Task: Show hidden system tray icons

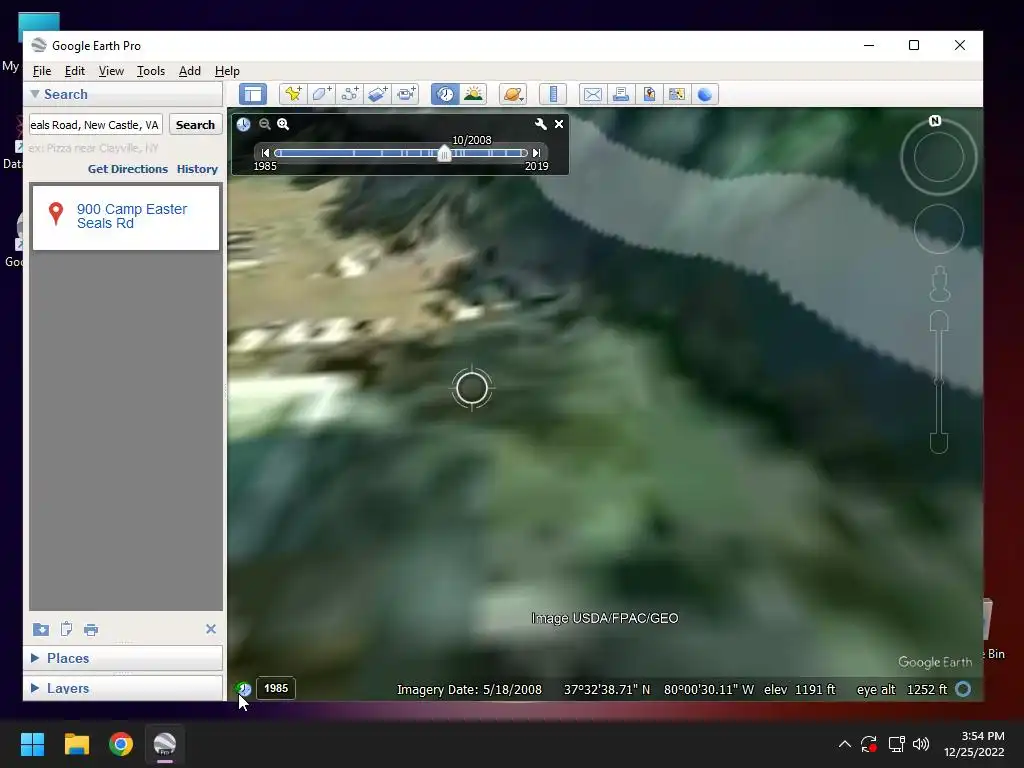Action: tap(844, 744)
